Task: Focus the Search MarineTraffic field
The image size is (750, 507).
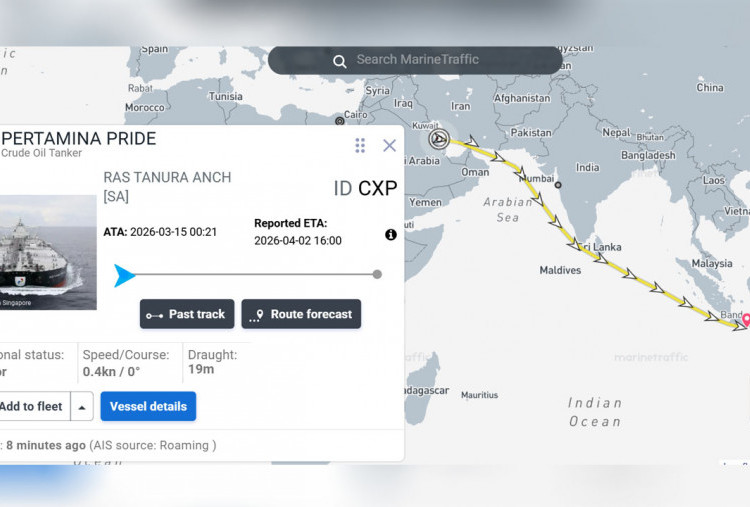Action: click(415, 60)
